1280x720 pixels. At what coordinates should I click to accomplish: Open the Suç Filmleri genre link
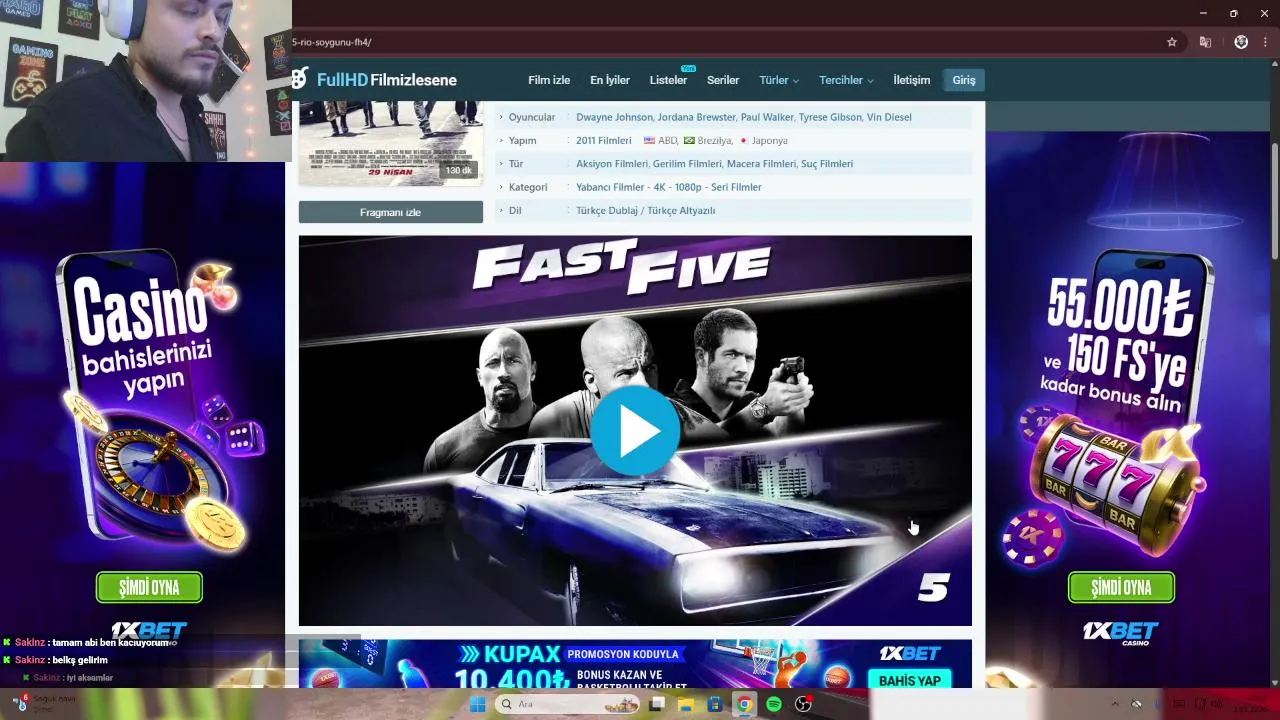click(x=827, y=164)
